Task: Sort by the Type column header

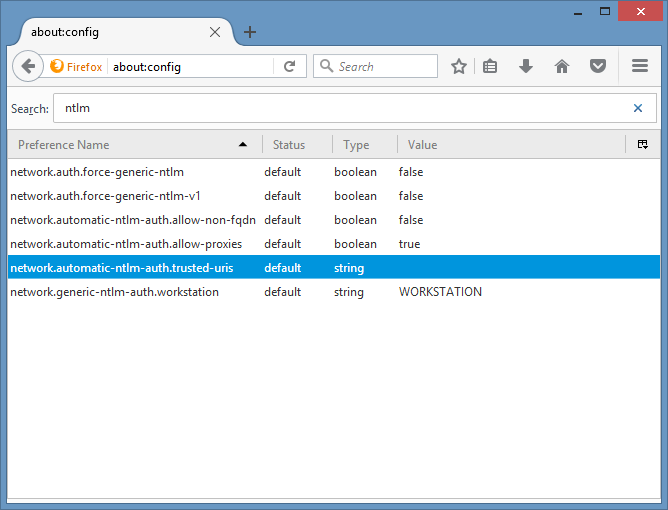Action: 365,145
